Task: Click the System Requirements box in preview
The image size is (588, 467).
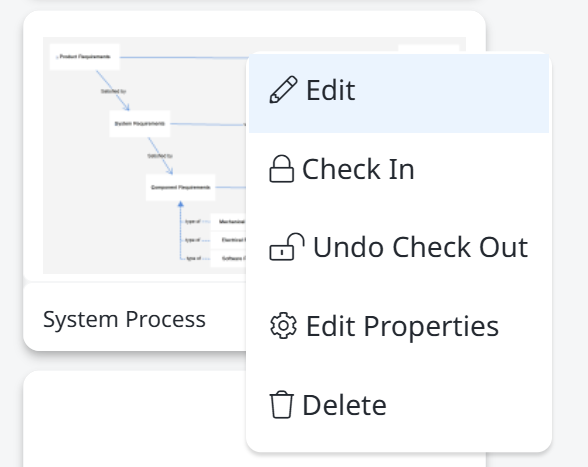Action: coord(140,123)
